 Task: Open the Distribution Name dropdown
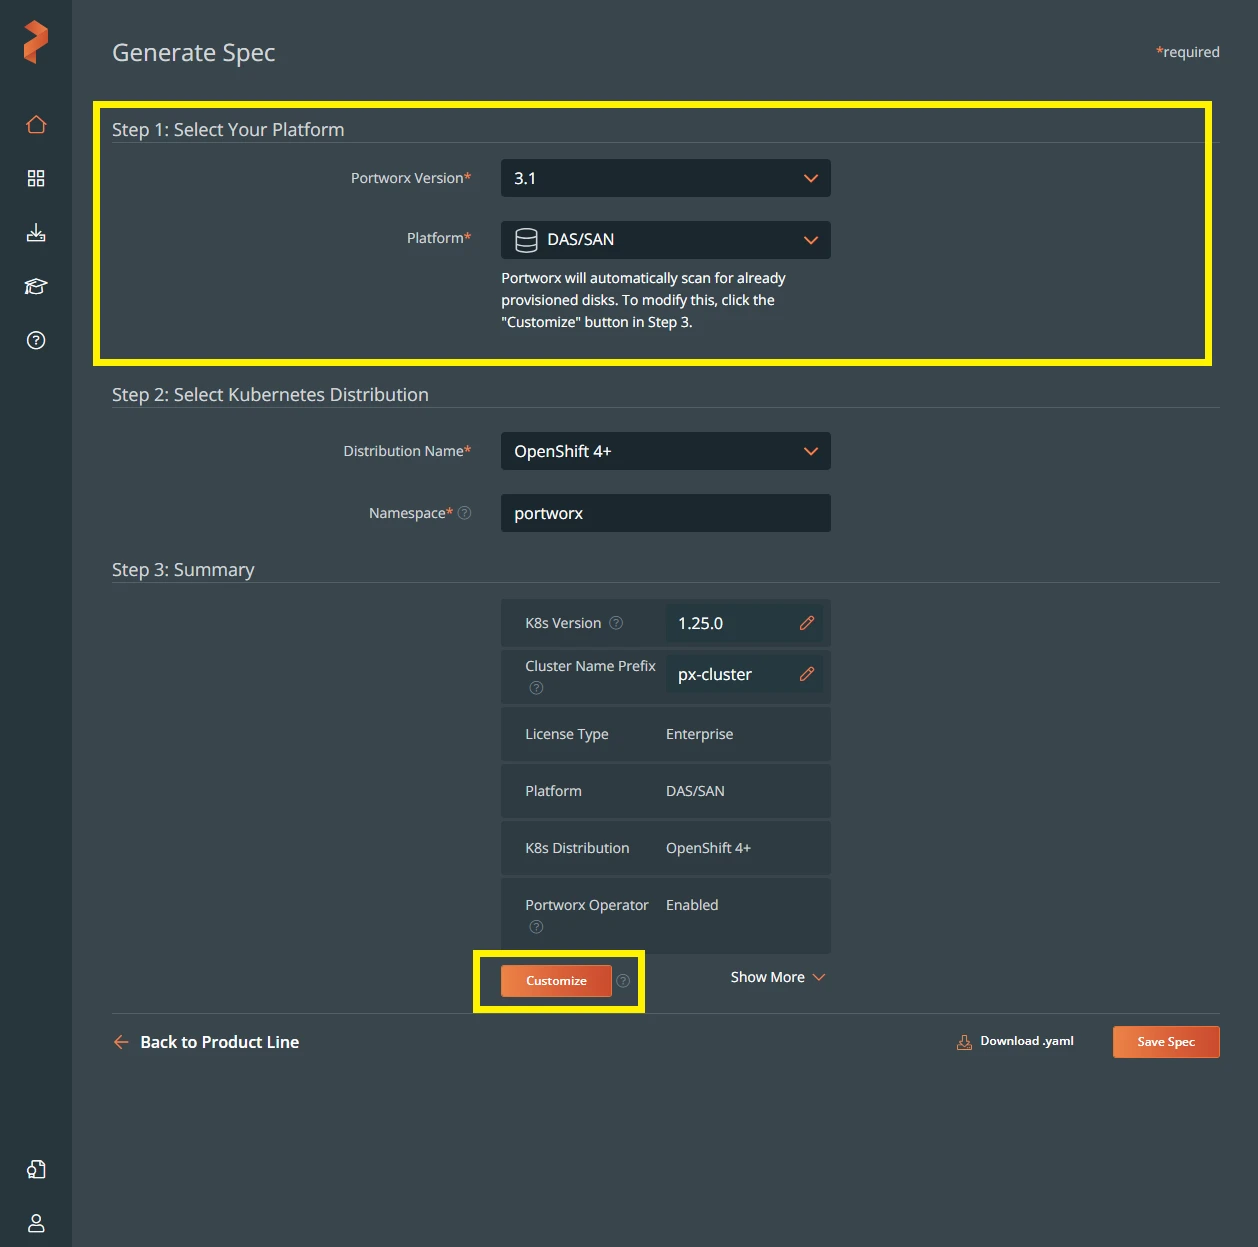(666, 451)
